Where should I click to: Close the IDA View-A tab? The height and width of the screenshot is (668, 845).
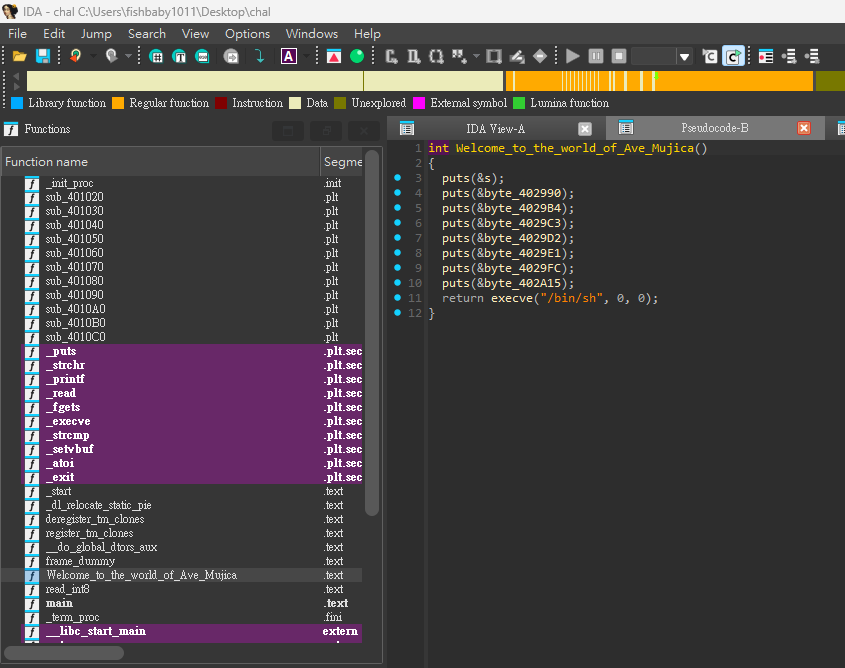(585, 129)
